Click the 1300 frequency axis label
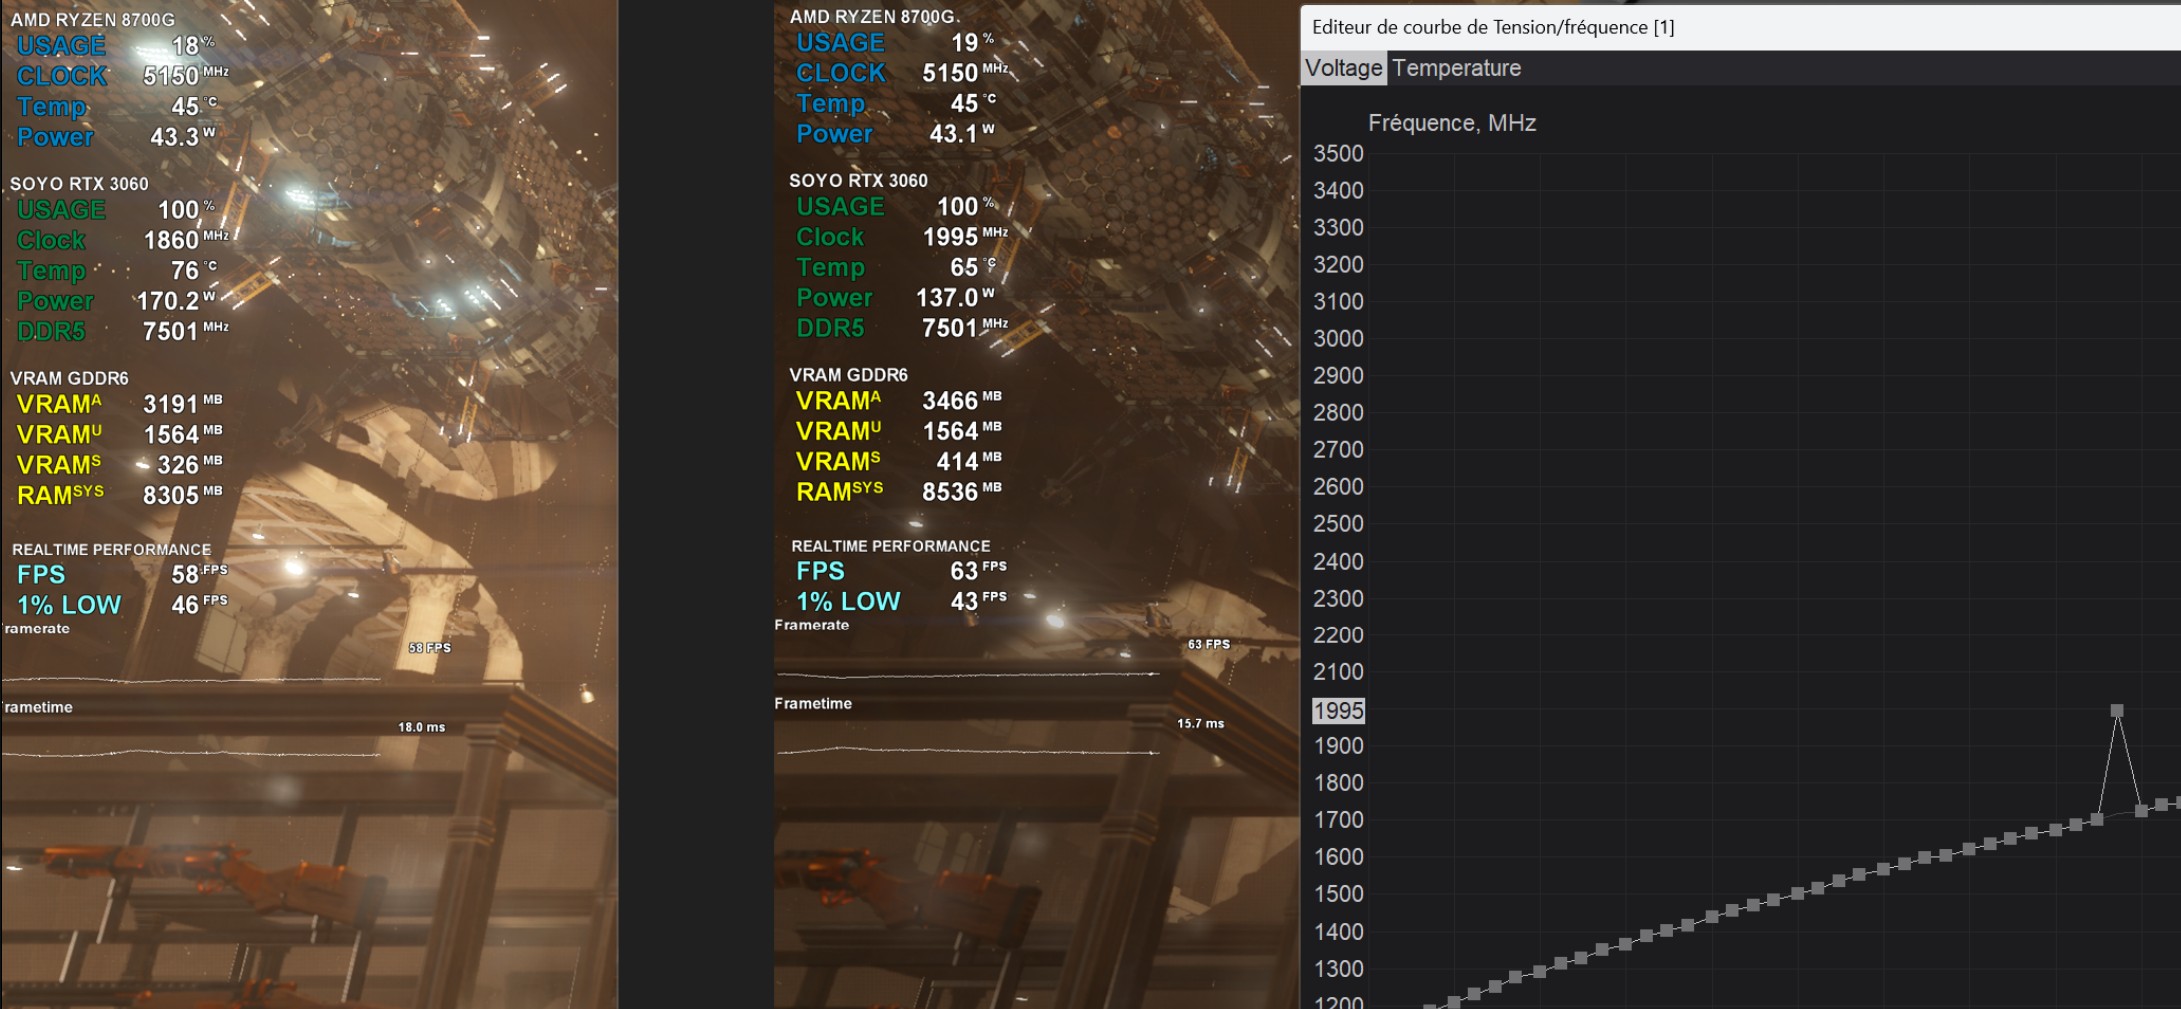 point(1338,969)
